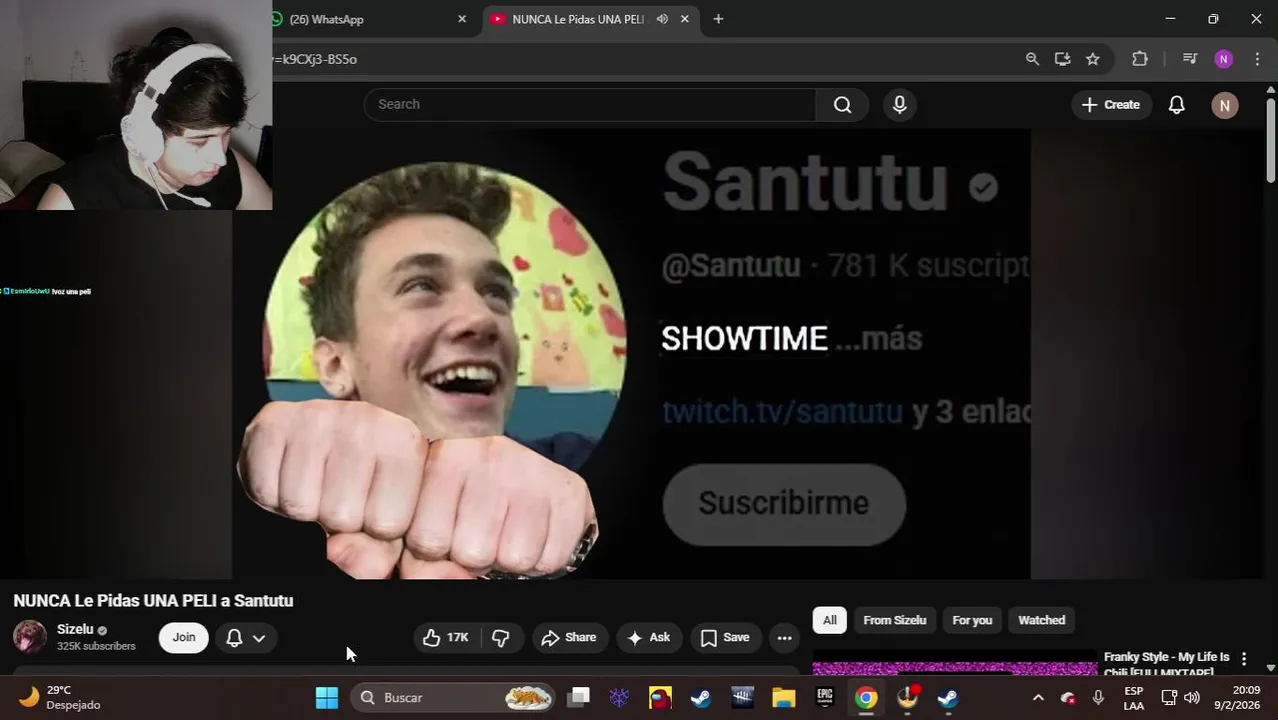The height and width of the screenshot is (720, 1278).
Task: Open YouTube account avatar menu
Action: (x=1225, y=105)
